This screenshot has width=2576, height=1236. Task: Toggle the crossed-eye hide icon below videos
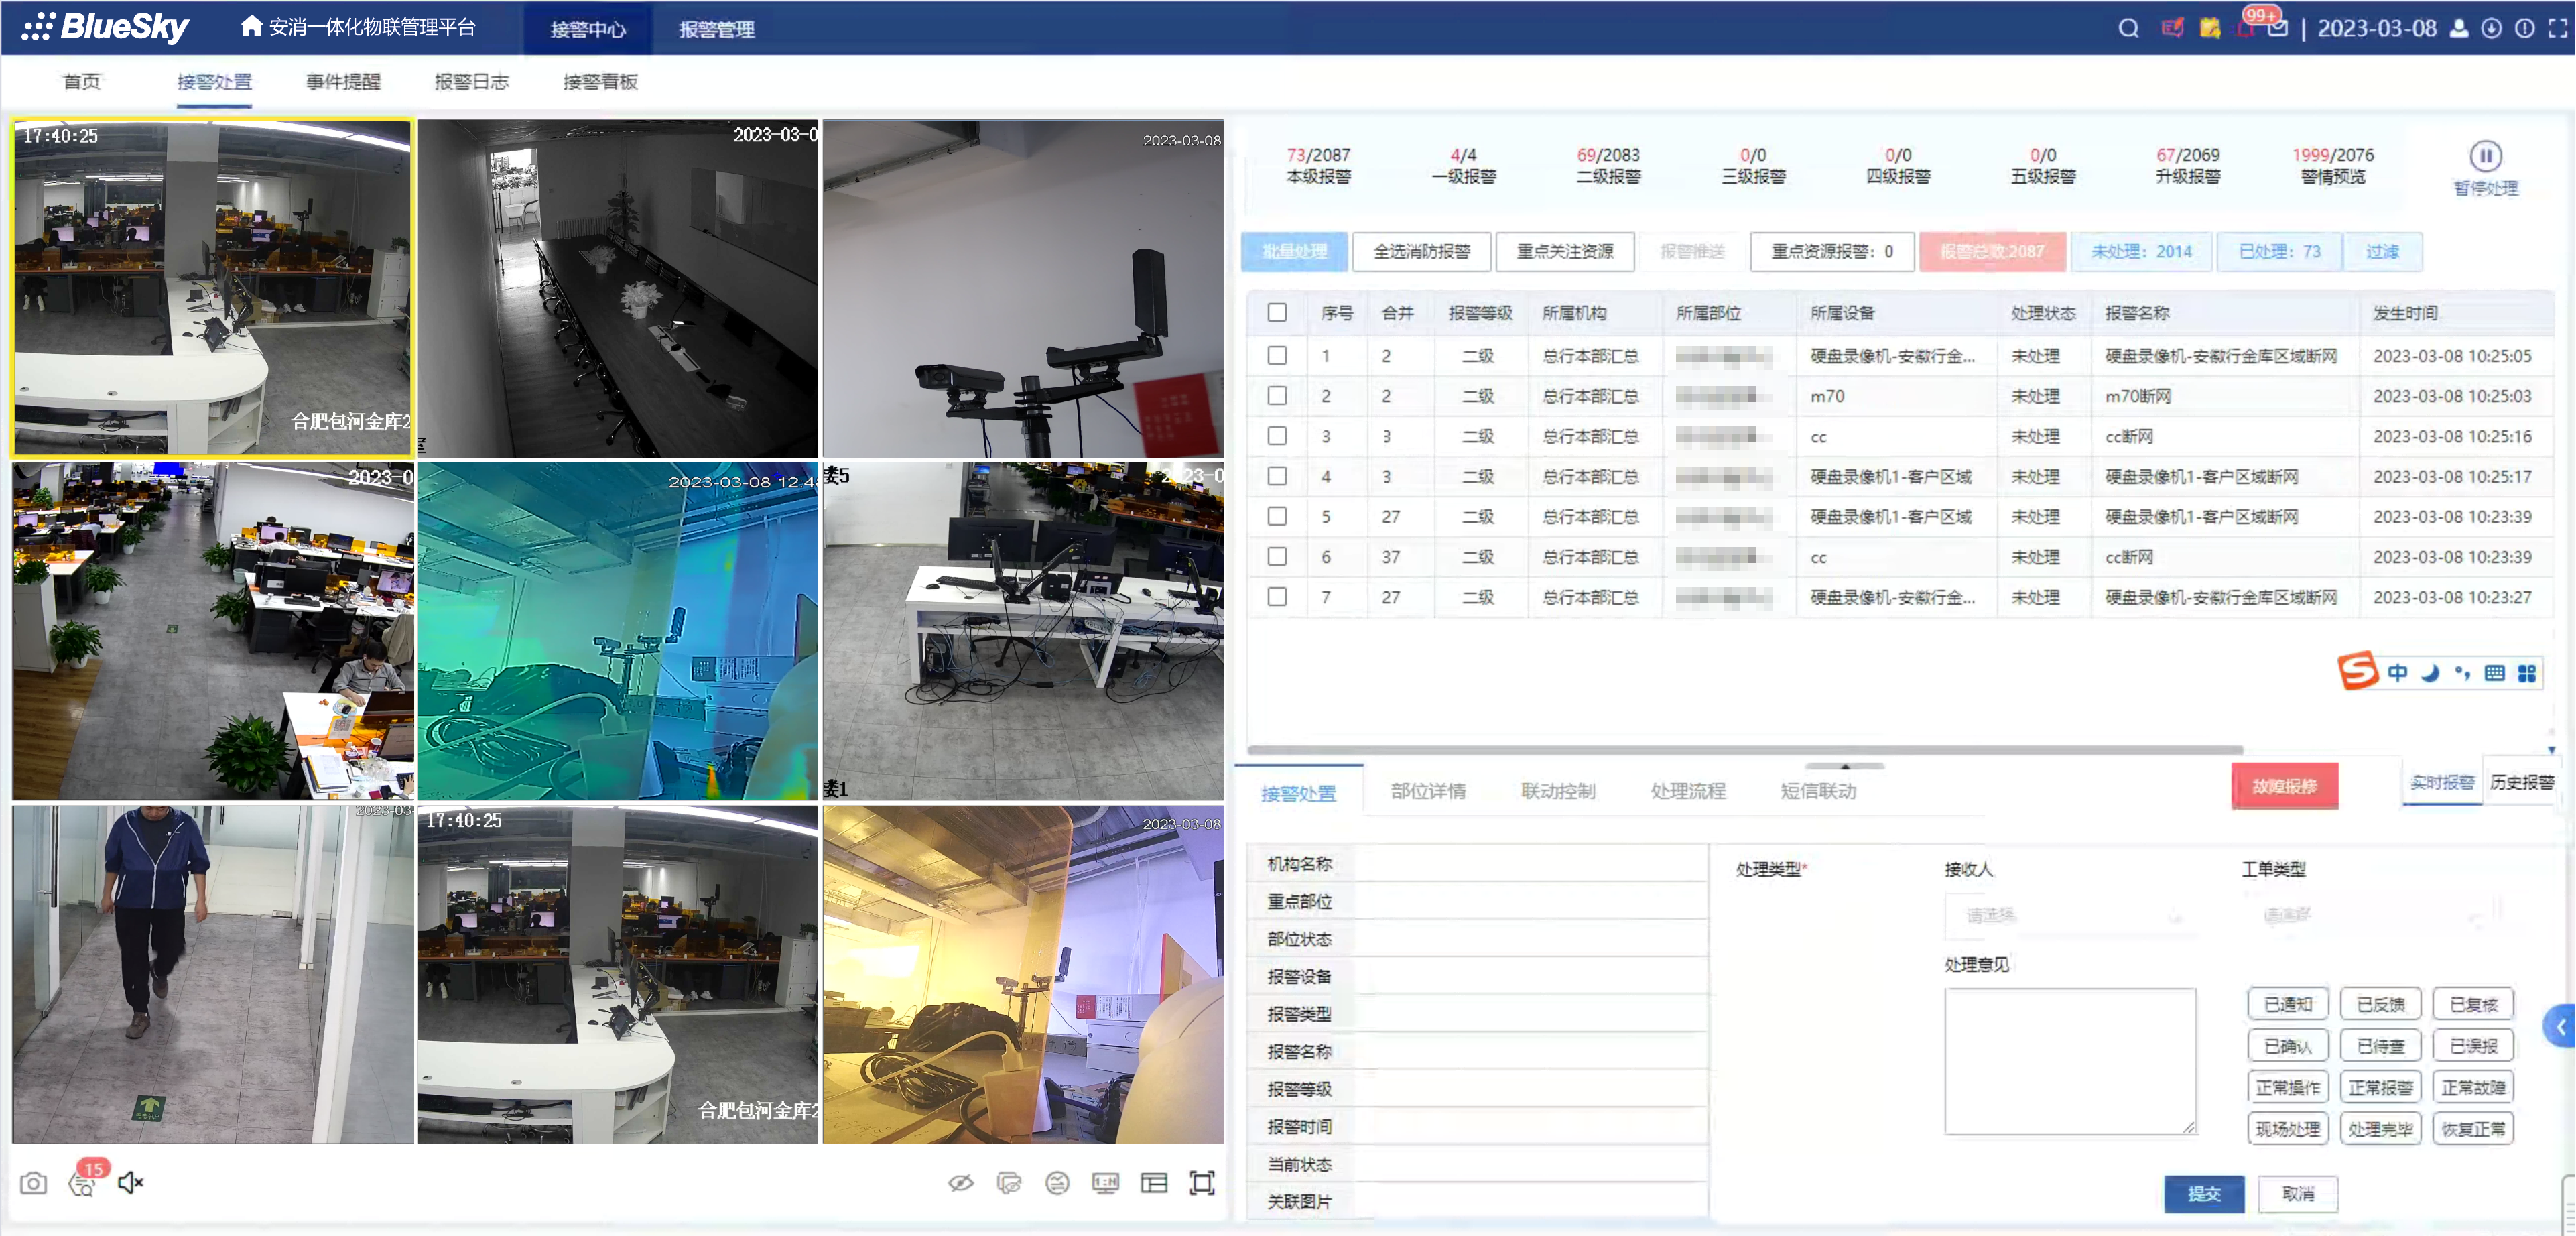point(961,1183)
